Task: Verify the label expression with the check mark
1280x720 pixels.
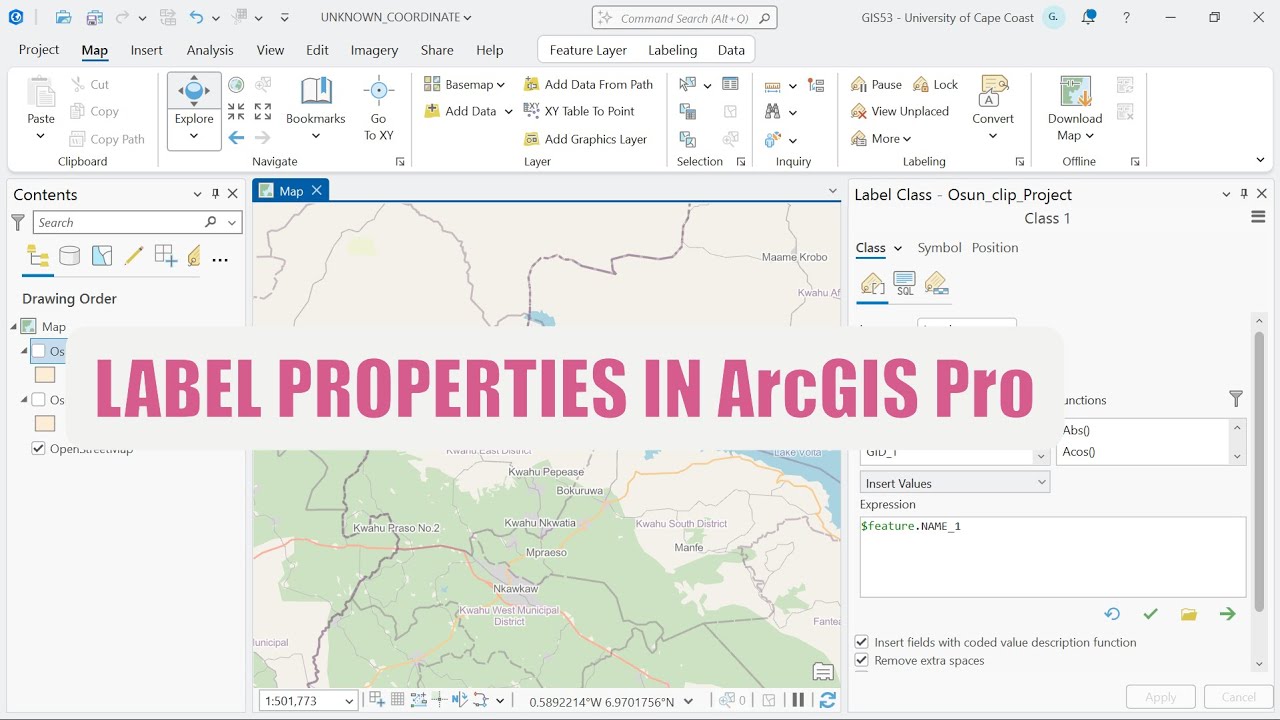Action: click(x=1150, y=614)
